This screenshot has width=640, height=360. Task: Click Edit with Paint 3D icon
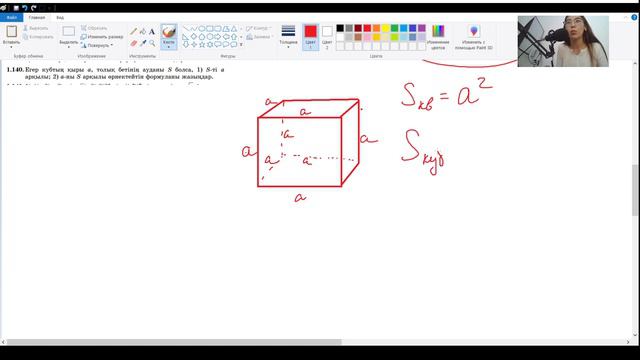coord(473,31)
